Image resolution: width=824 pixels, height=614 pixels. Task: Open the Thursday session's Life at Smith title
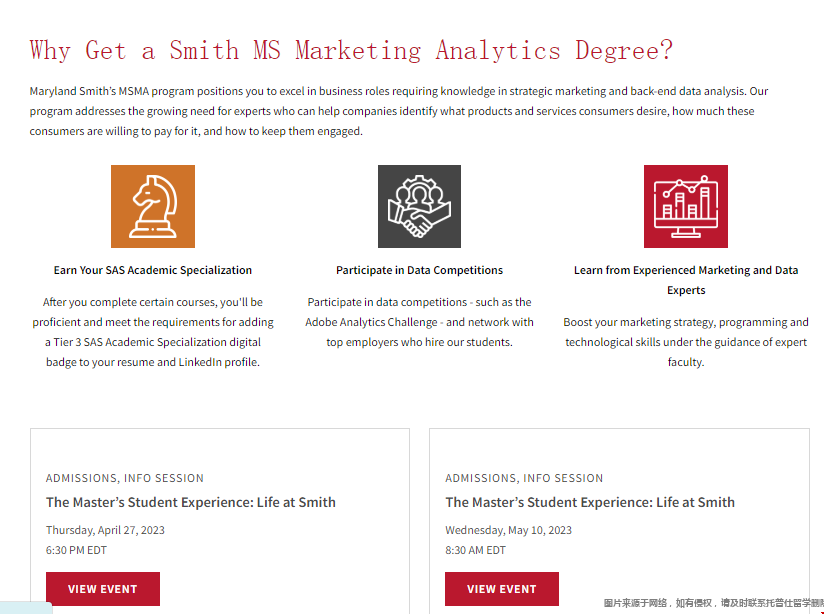pyautogui.click(x=190, y=502)
